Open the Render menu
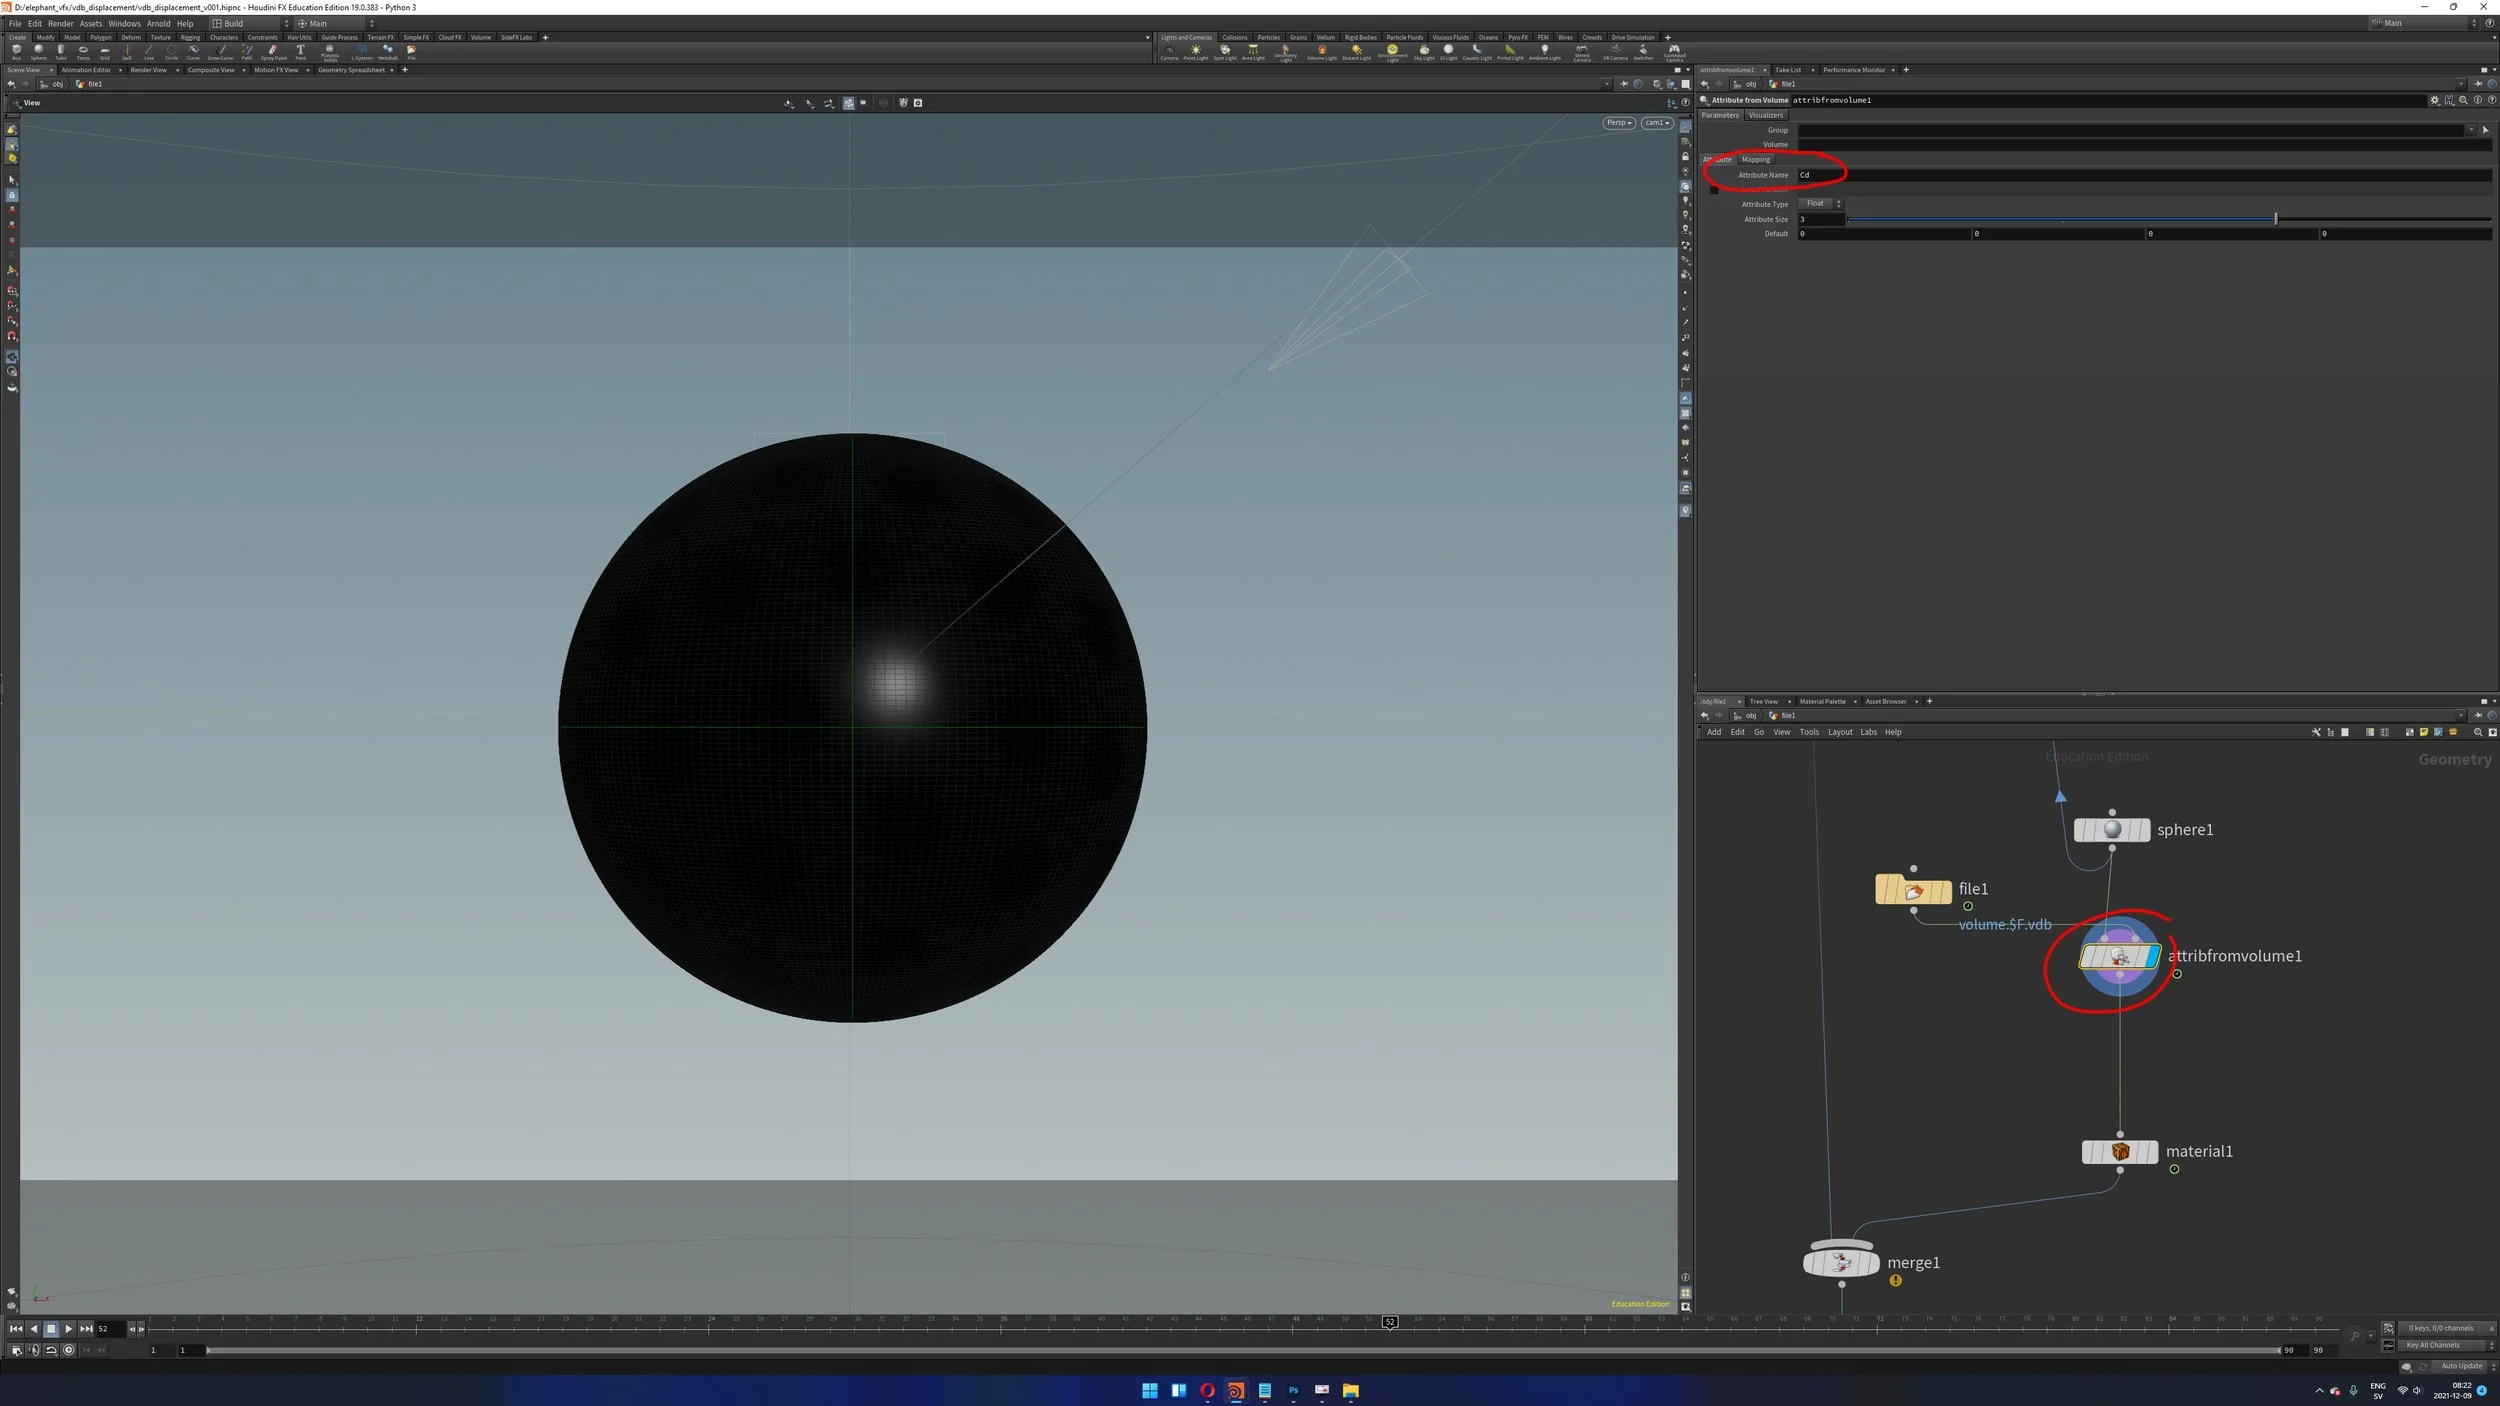Image resolution: width=2500 pixels, height=1406 pixels. pos(60,23)
